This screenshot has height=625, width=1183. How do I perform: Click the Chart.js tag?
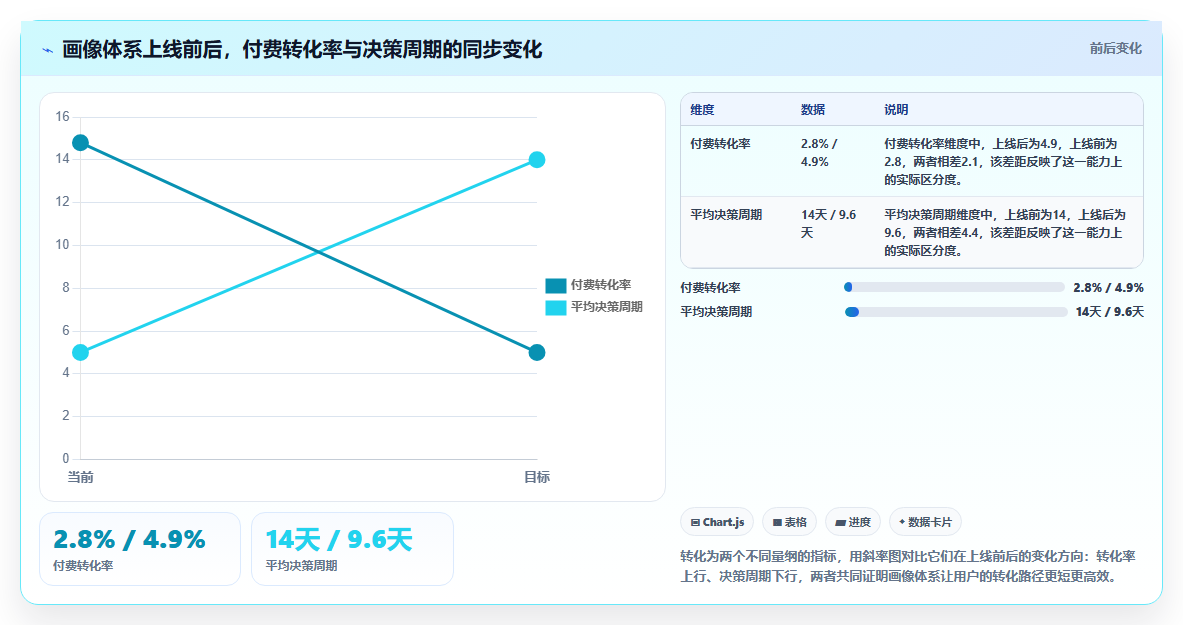(x=717, y=522)
